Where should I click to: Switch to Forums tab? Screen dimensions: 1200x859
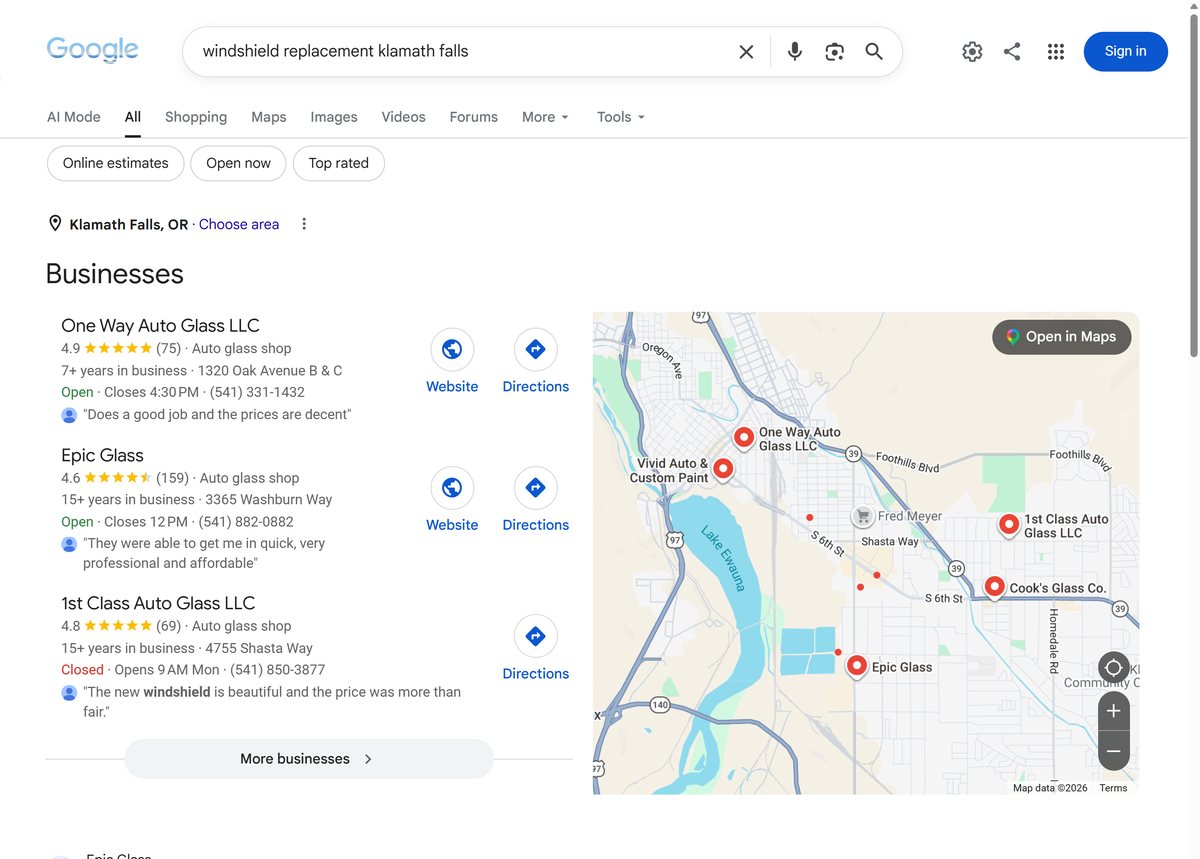pos(474,117)
